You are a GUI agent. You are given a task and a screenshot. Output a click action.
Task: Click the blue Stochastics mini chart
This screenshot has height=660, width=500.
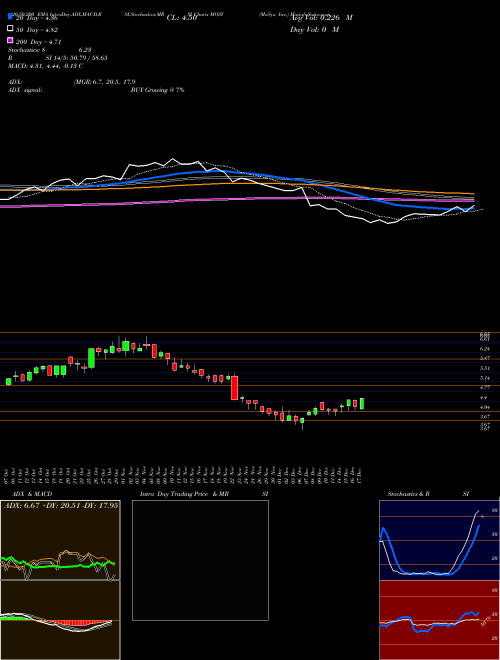(439, 540)
